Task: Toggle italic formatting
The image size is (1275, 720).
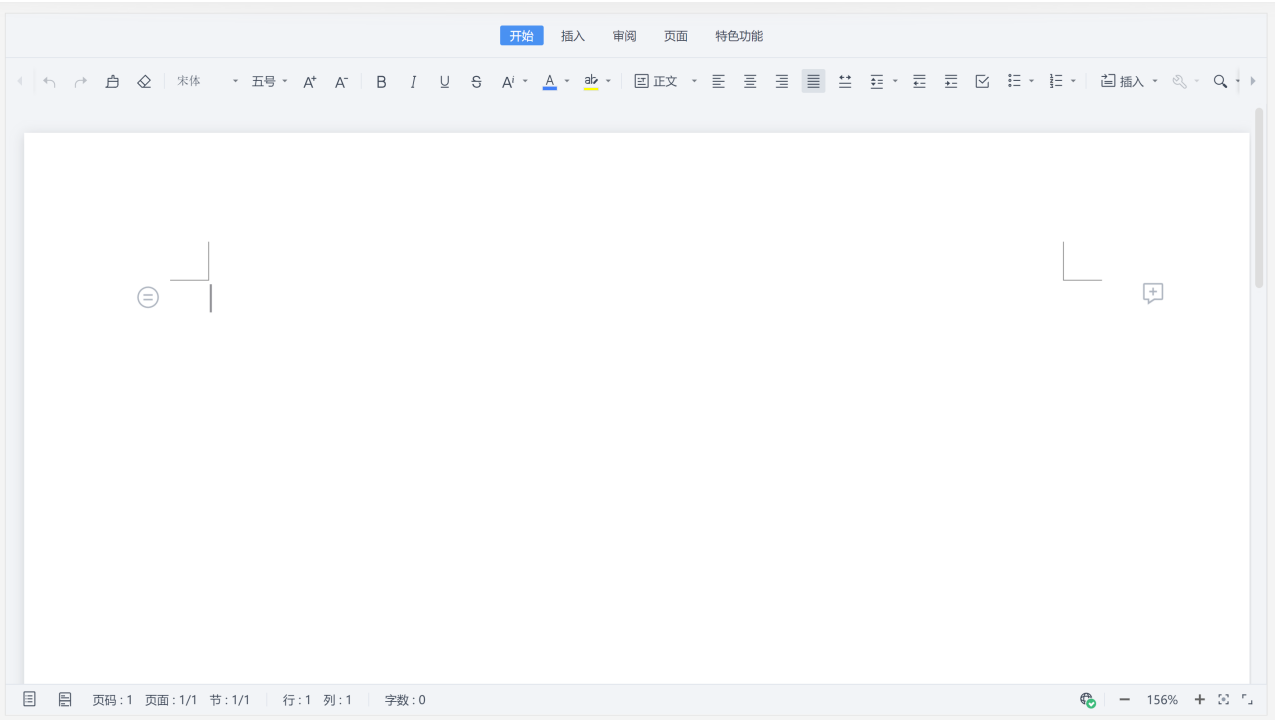Action: click(413, 82)
